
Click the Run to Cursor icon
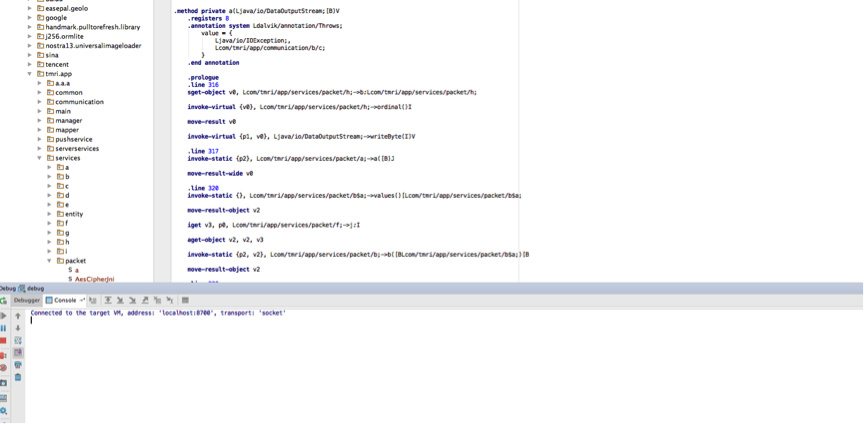(x=170, y=300)
